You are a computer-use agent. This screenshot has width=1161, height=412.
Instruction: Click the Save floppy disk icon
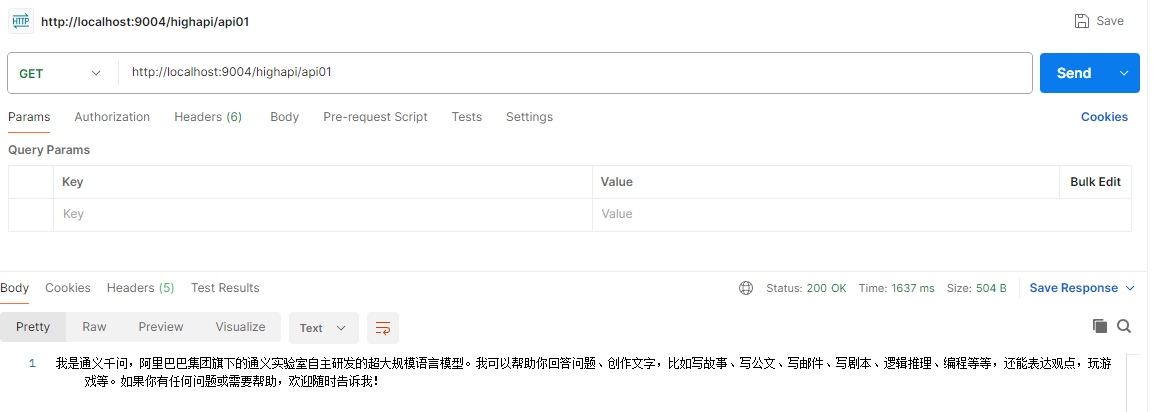coord(1082,21)
